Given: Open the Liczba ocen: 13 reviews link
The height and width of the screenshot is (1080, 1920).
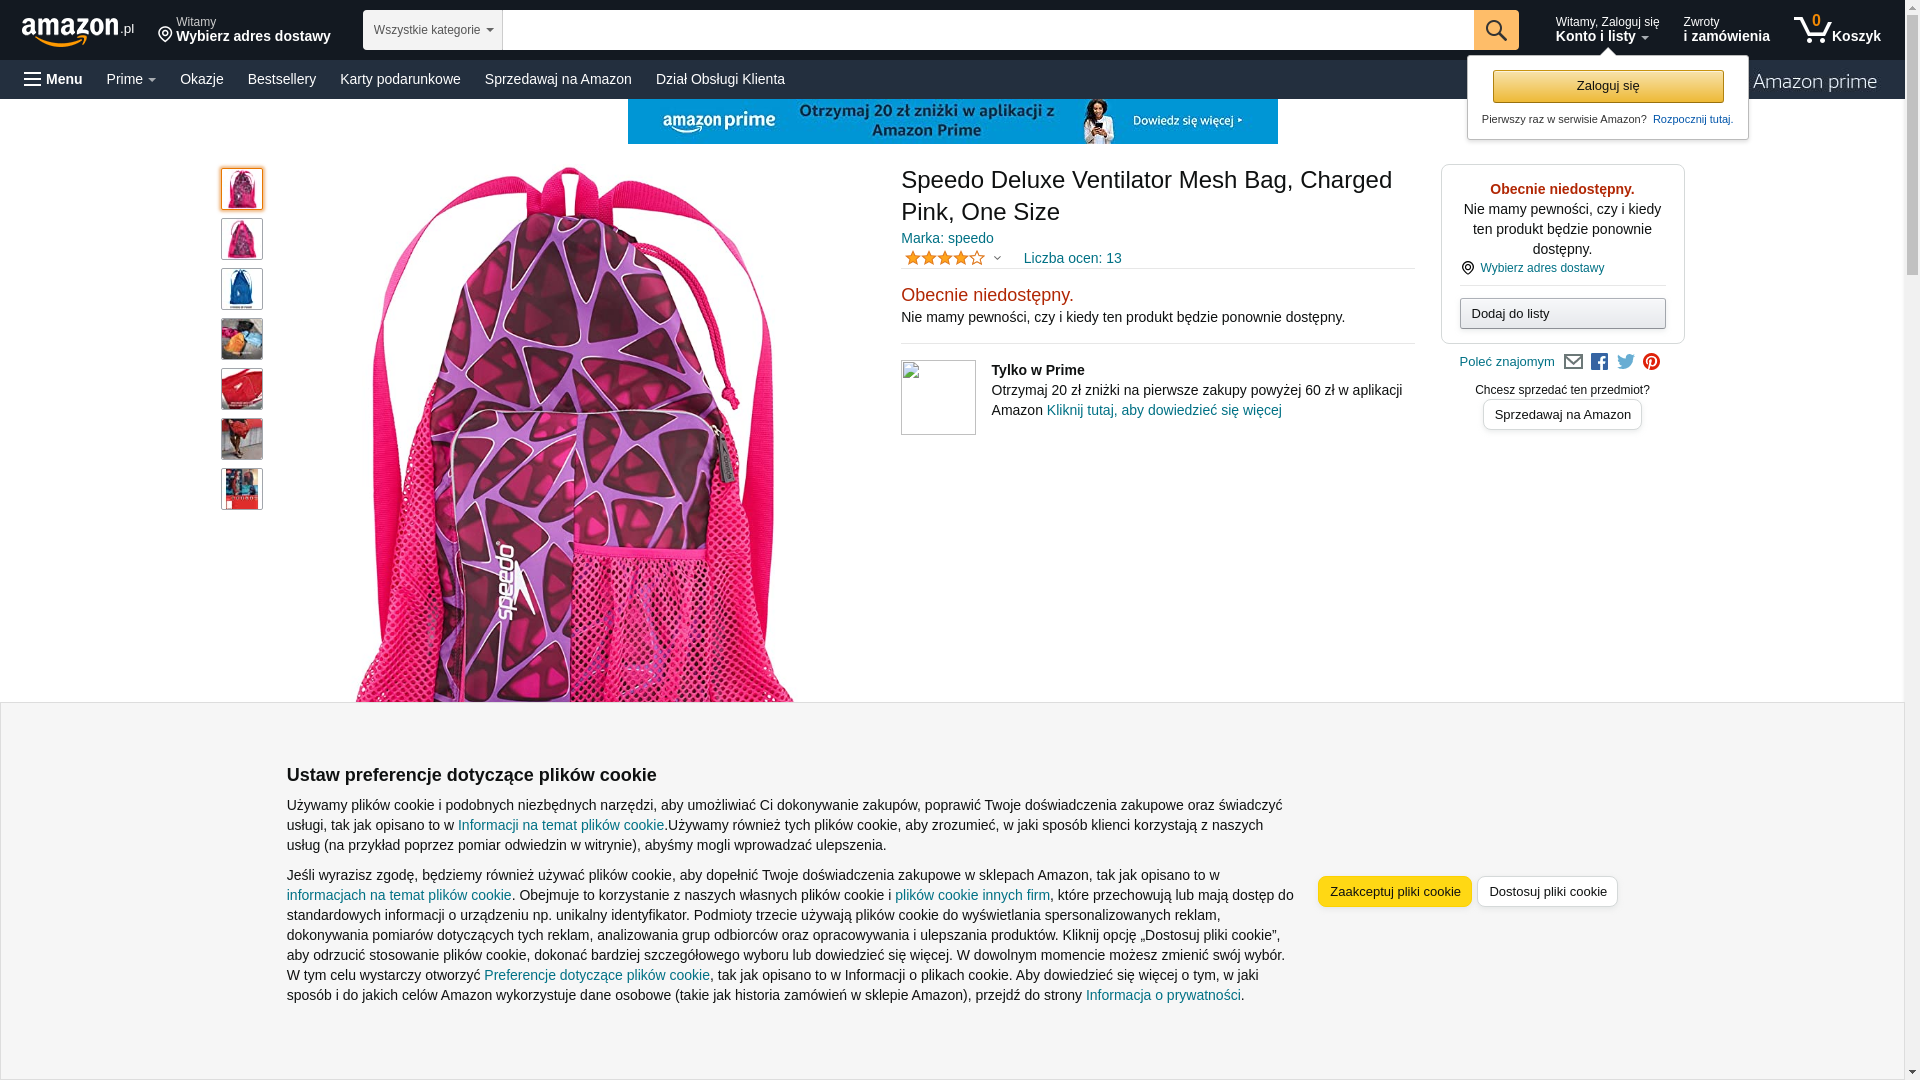Looking at the screenshot, I should pyautogui.click(x=1072, y=258).
